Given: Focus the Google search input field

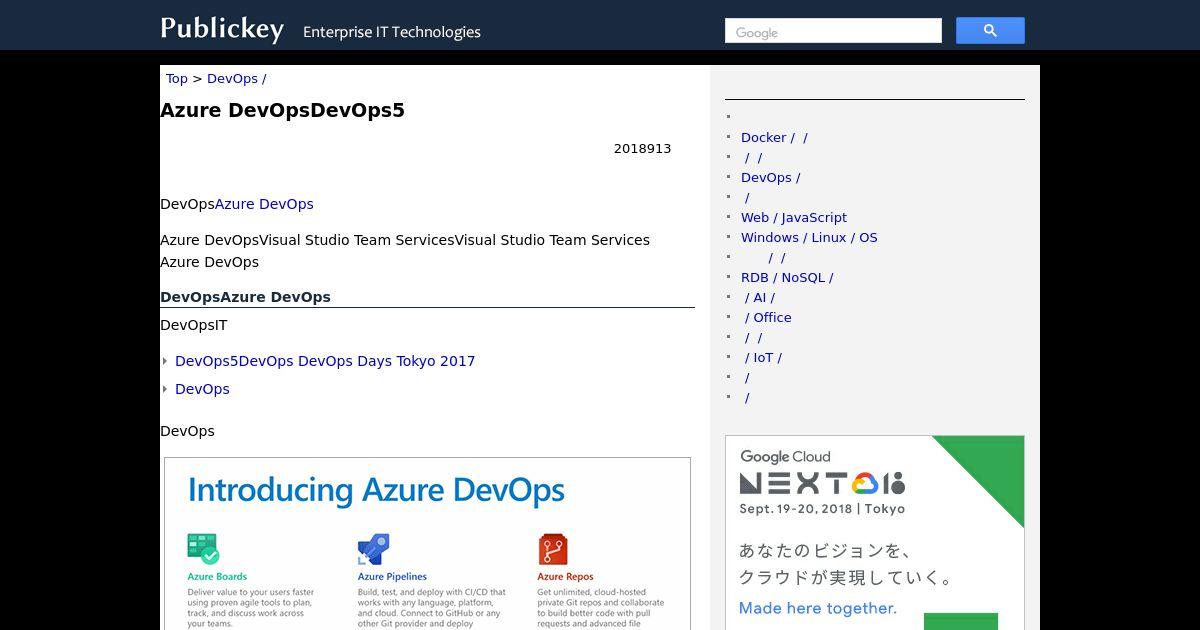Looking at the screenshot, I should (833, 31).
